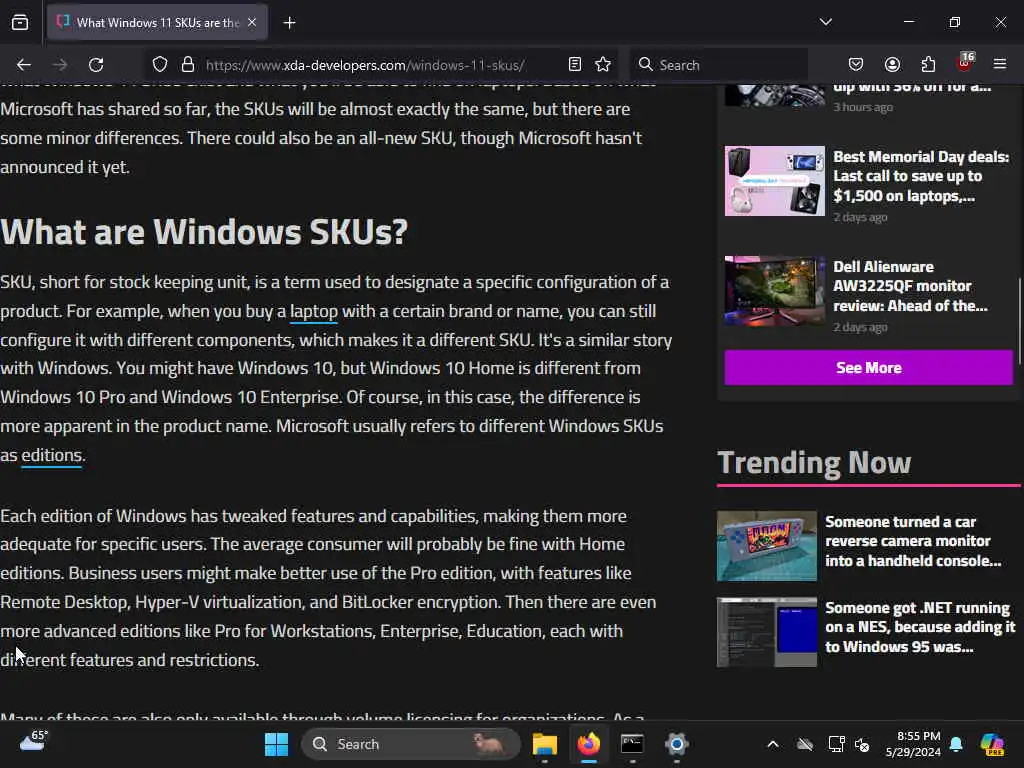
Task: Open the .NET on NES article thumbnail
Action: pos(767,632)
